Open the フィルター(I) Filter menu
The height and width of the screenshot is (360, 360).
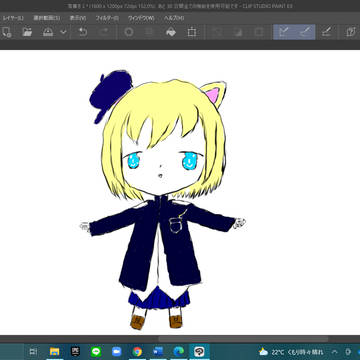pyautogui.click(x=107, y=18)
